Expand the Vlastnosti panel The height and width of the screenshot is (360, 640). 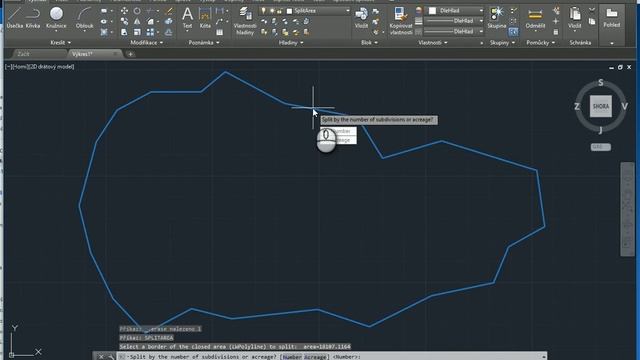pyautogui.click(x=433, y=42)
